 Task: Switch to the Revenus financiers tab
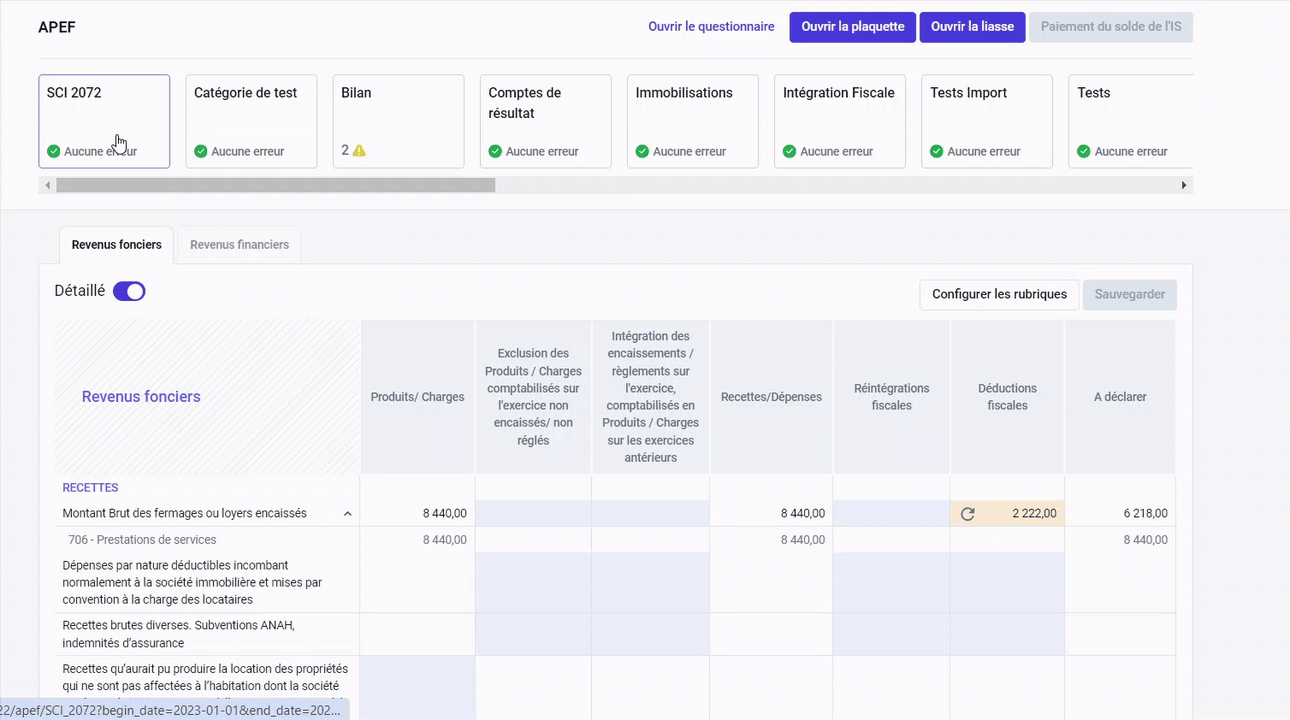[239, 245]
